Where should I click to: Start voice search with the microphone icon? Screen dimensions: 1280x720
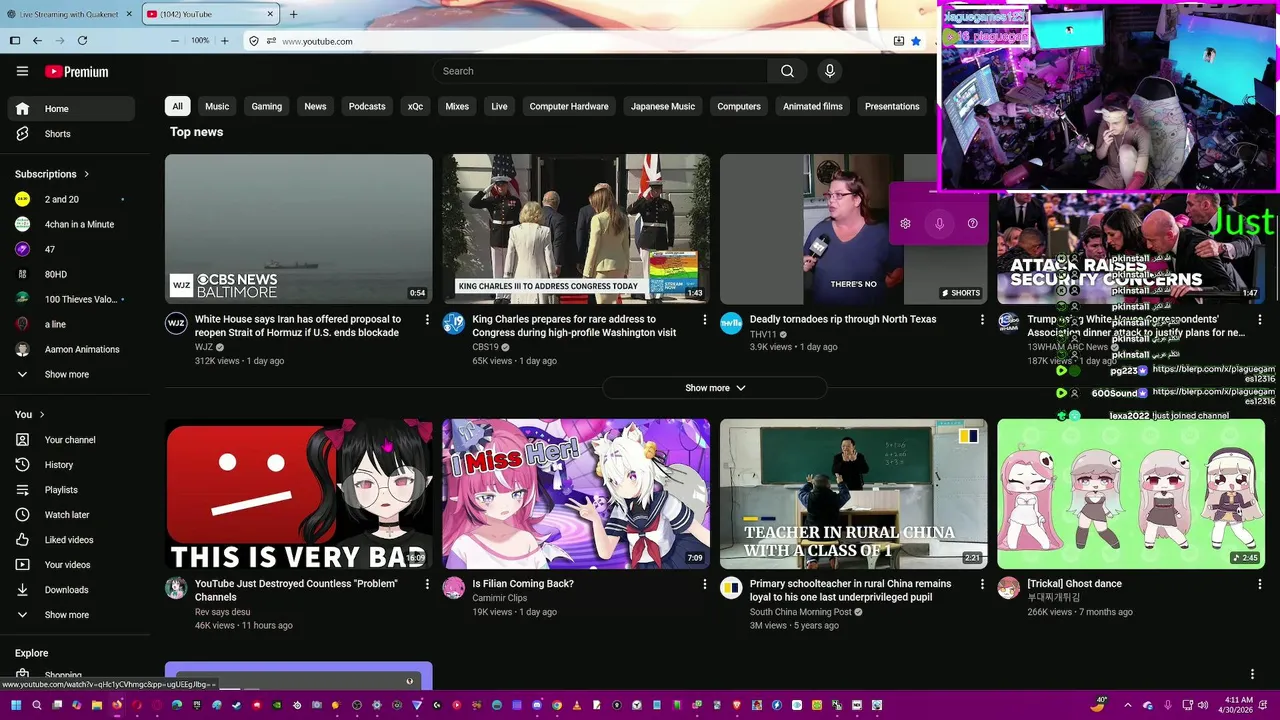click(x=829, y=71)
